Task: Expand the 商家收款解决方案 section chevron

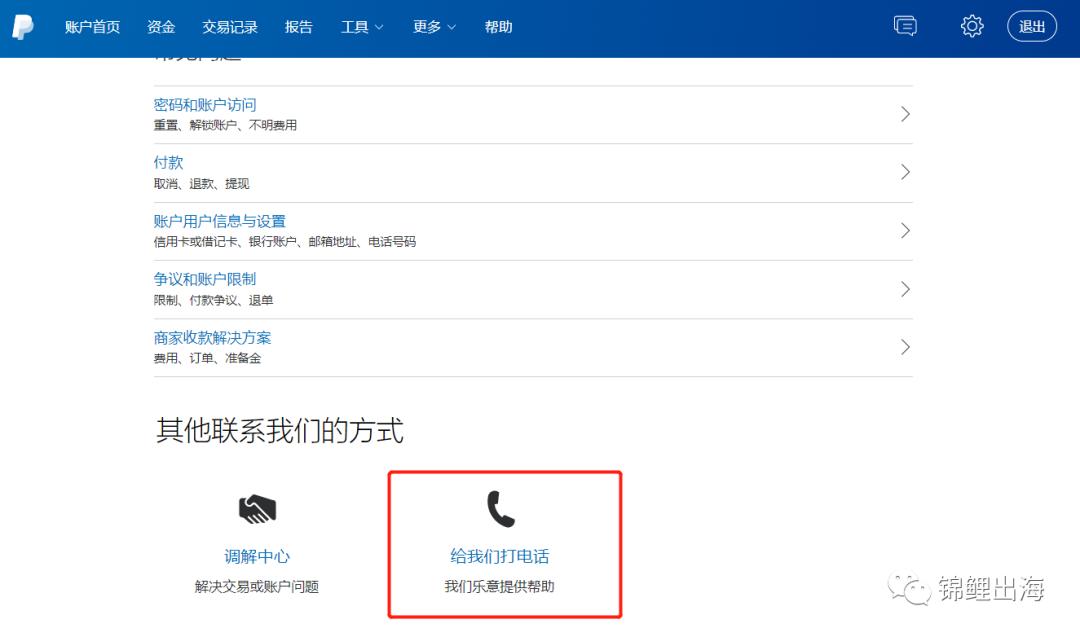Action: tap(905, 347)
